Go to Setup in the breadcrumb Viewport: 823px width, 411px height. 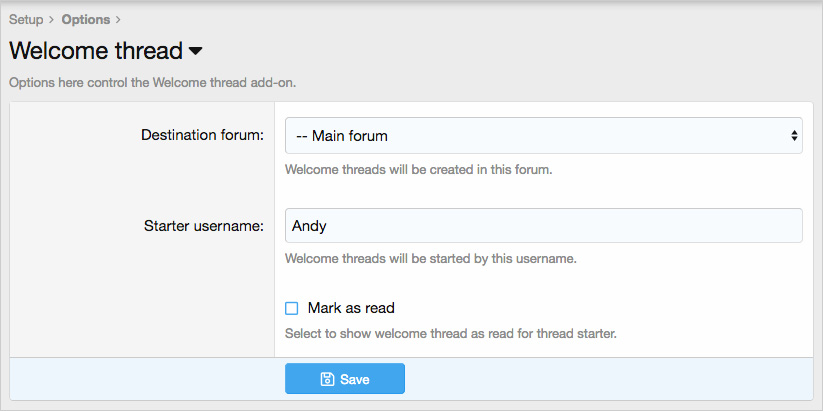tap(26, 19)
